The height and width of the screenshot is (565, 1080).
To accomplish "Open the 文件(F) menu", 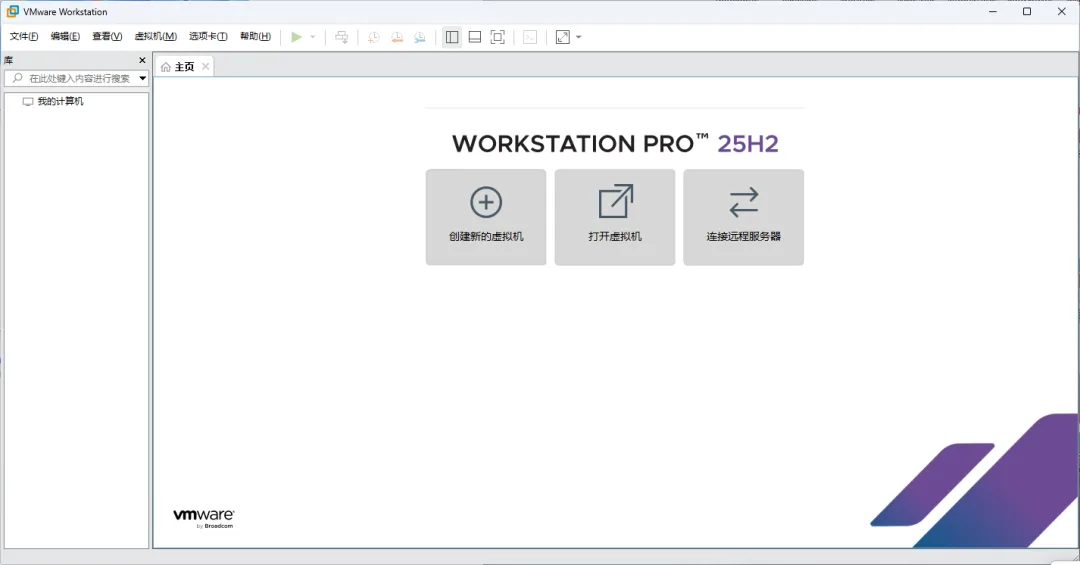I will (23, 37).
